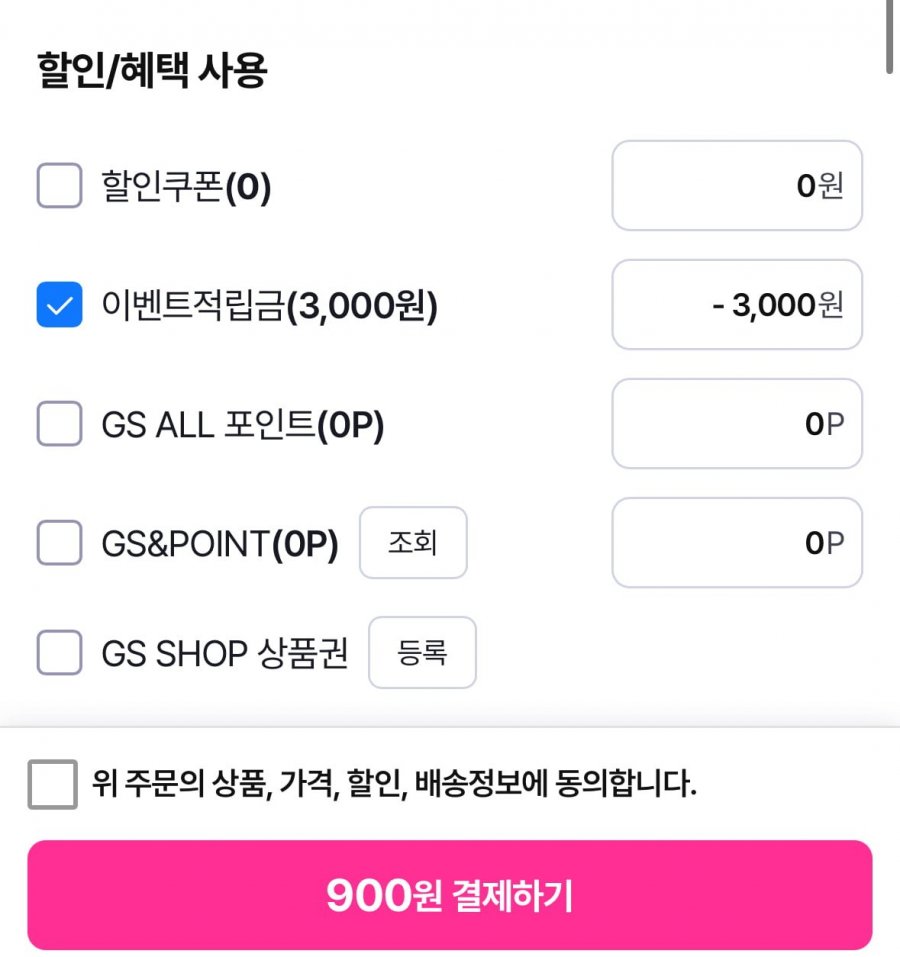The image size is (900, 957).
Task: Tick the GS&POINT checkbox
Action: tap(59, 543)
